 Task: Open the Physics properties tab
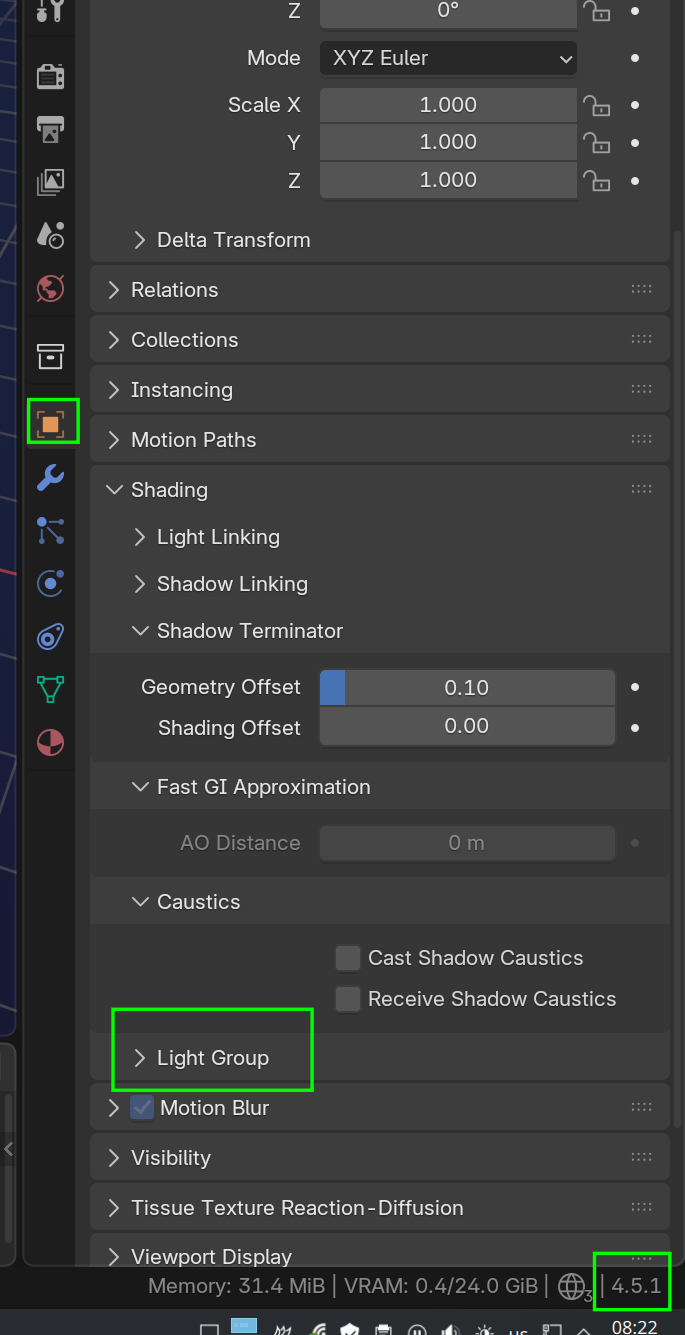tap(50, 583)
